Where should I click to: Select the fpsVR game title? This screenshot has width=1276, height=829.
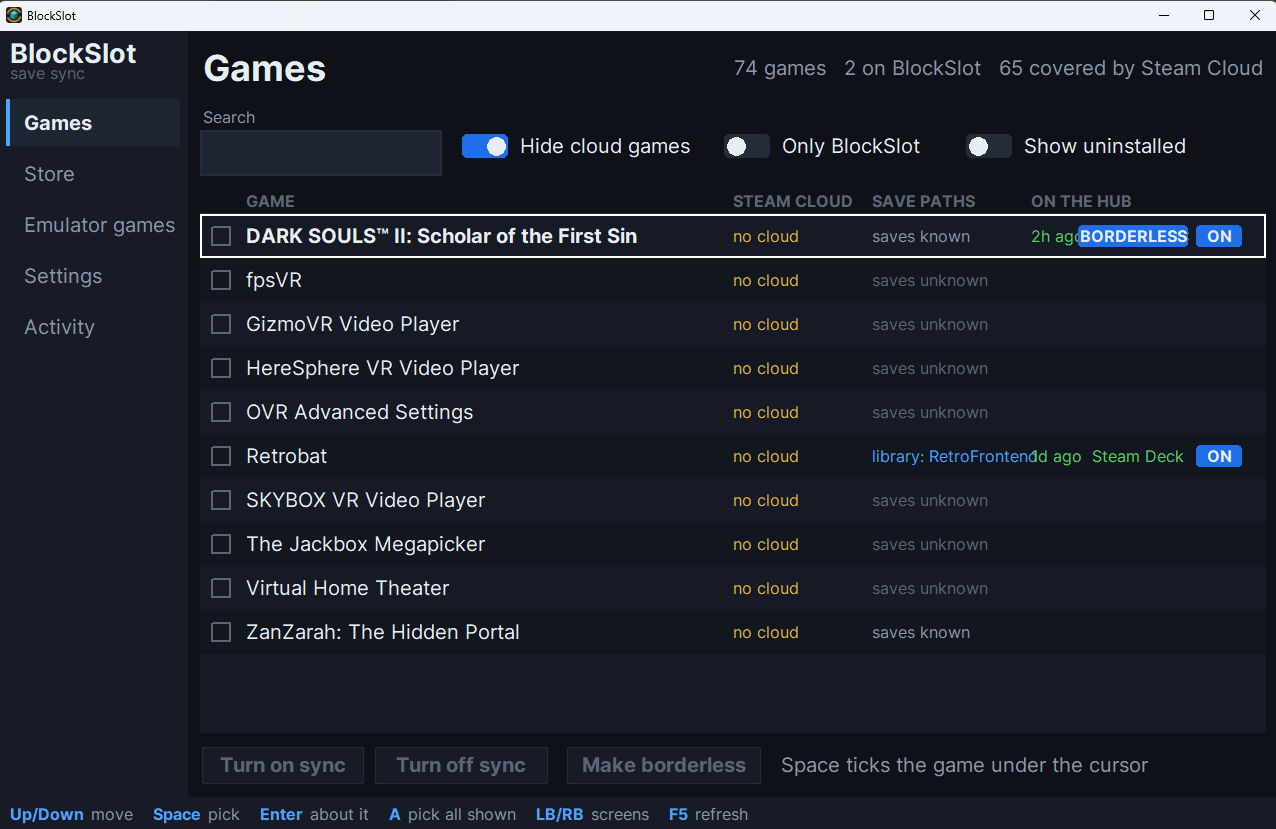(x=274, y=280)
